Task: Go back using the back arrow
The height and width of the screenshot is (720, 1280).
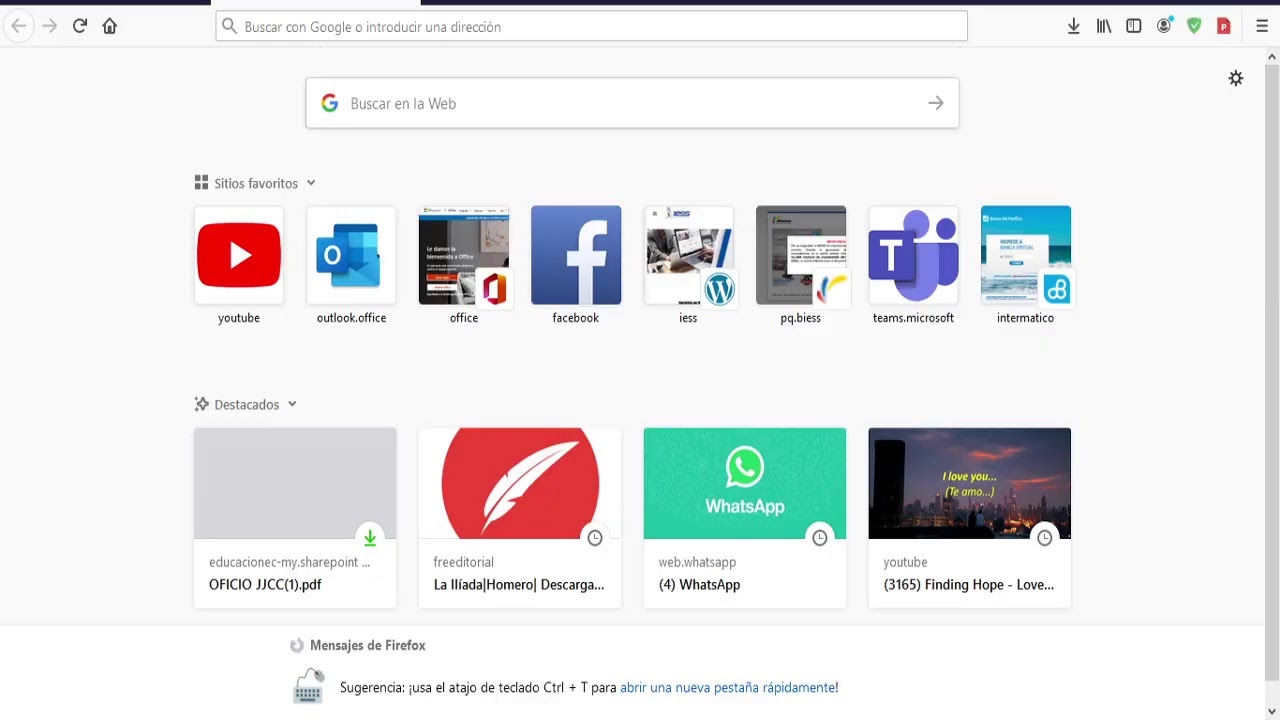Action: tap(18, 26)
